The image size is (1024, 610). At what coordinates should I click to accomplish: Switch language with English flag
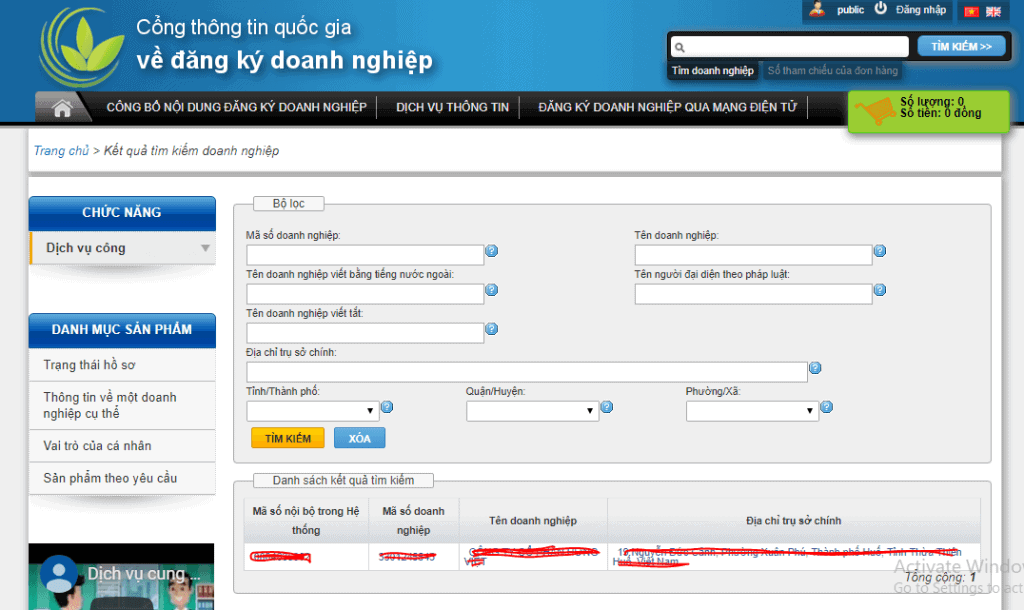tap(993, 11)
